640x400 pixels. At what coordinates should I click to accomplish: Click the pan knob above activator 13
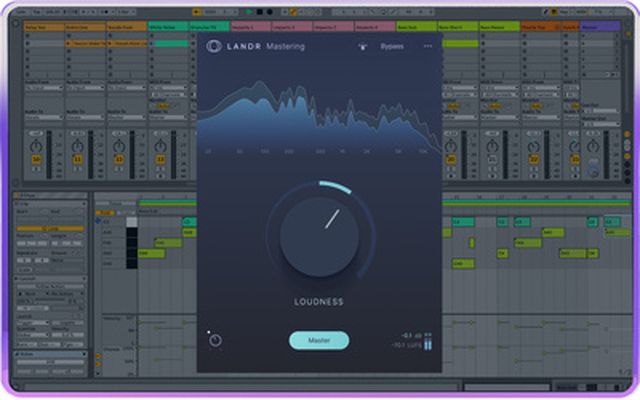point(160,146)
